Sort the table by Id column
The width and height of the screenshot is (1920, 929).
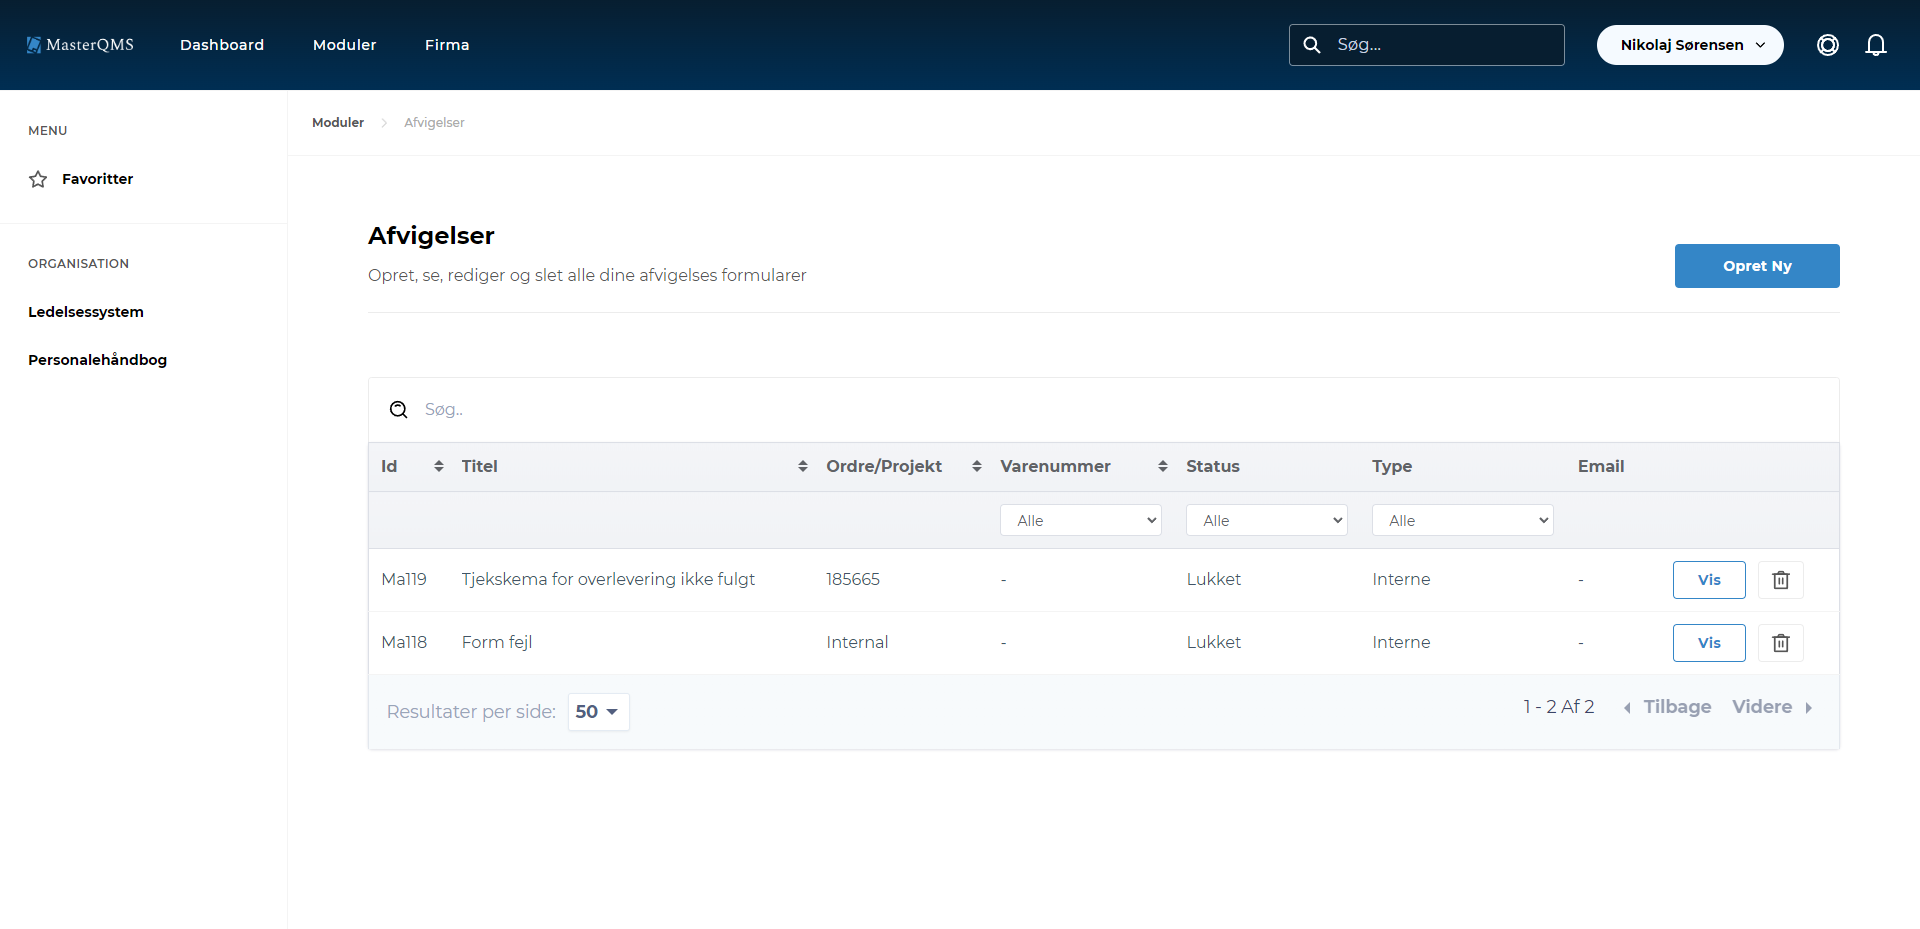pos(438,466)
